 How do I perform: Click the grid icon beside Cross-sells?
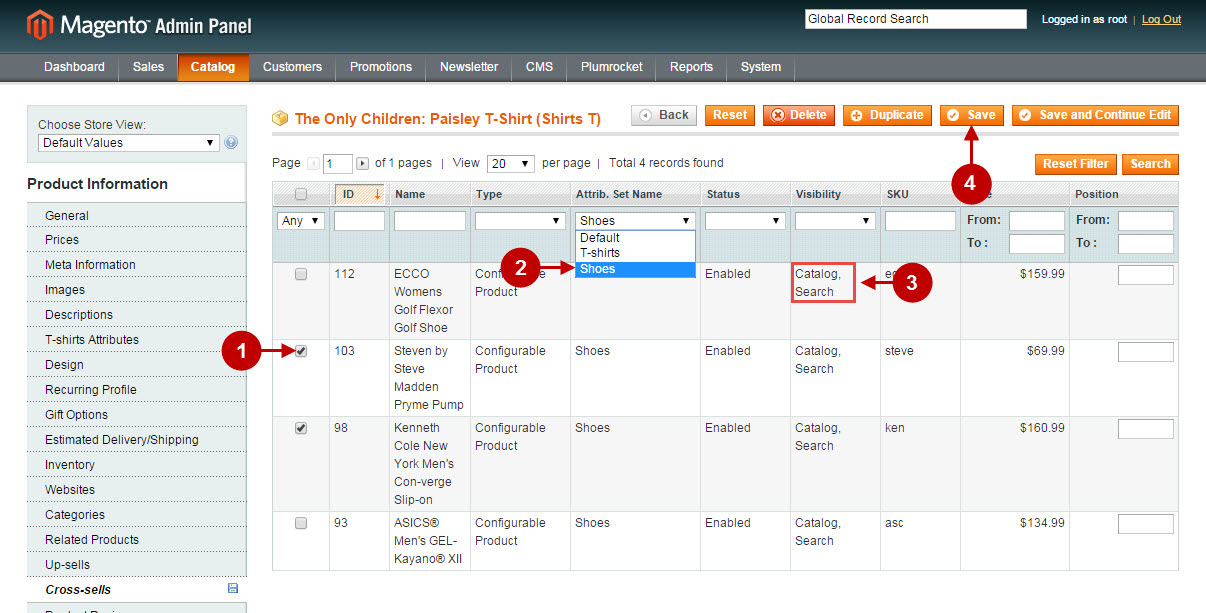(x=234, y=589)
